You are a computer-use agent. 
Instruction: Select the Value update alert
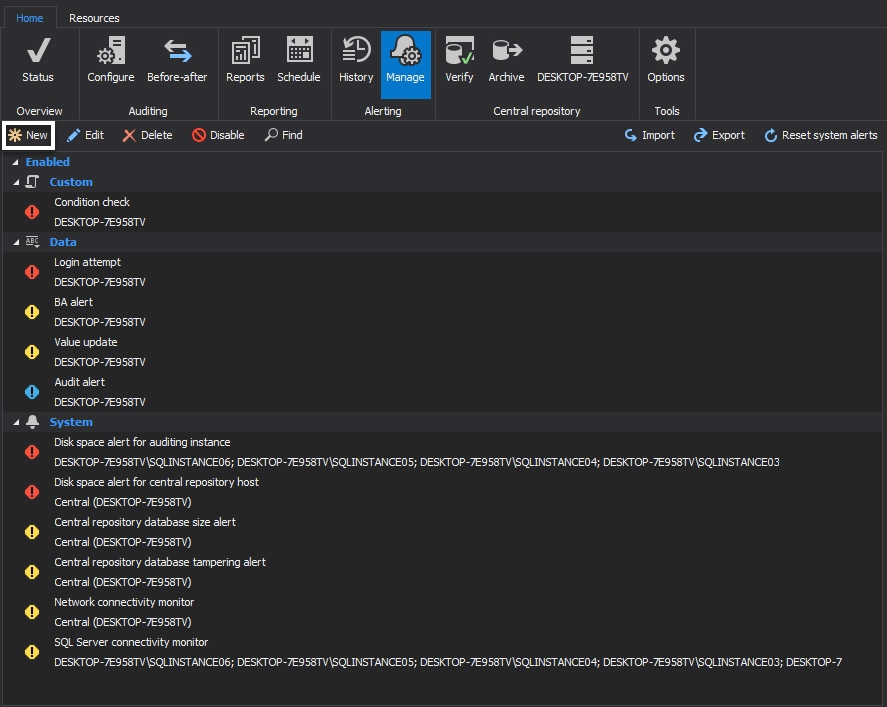click(x=85, y=342)
